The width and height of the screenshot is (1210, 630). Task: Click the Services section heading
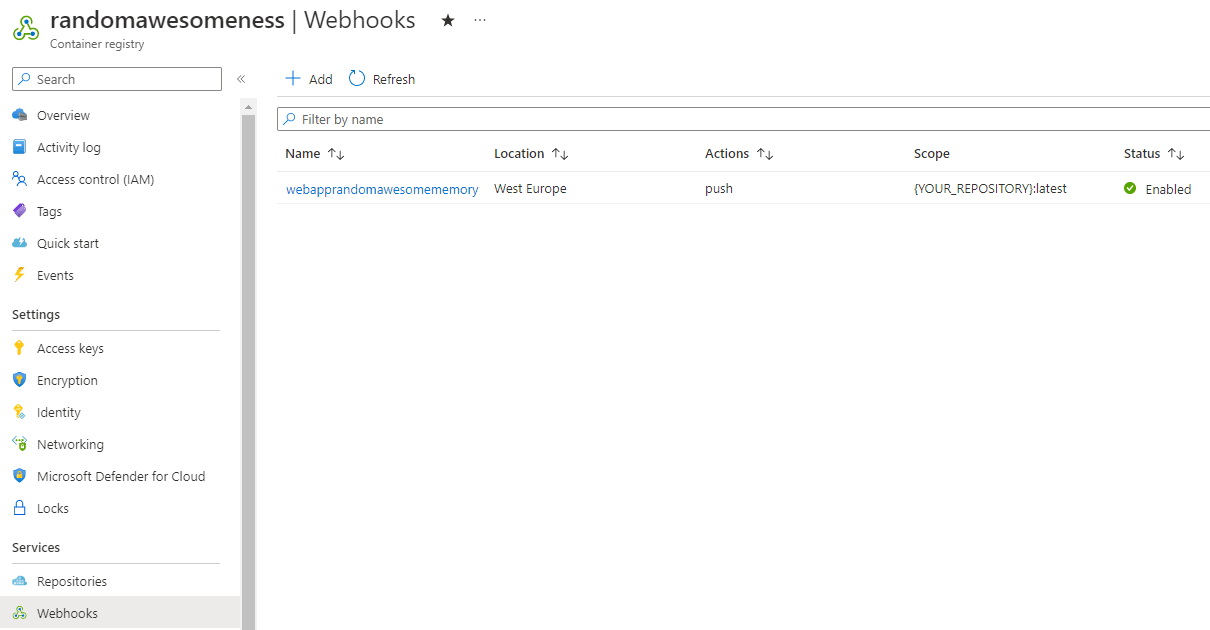pyautogui.click(x=36, y=547)
